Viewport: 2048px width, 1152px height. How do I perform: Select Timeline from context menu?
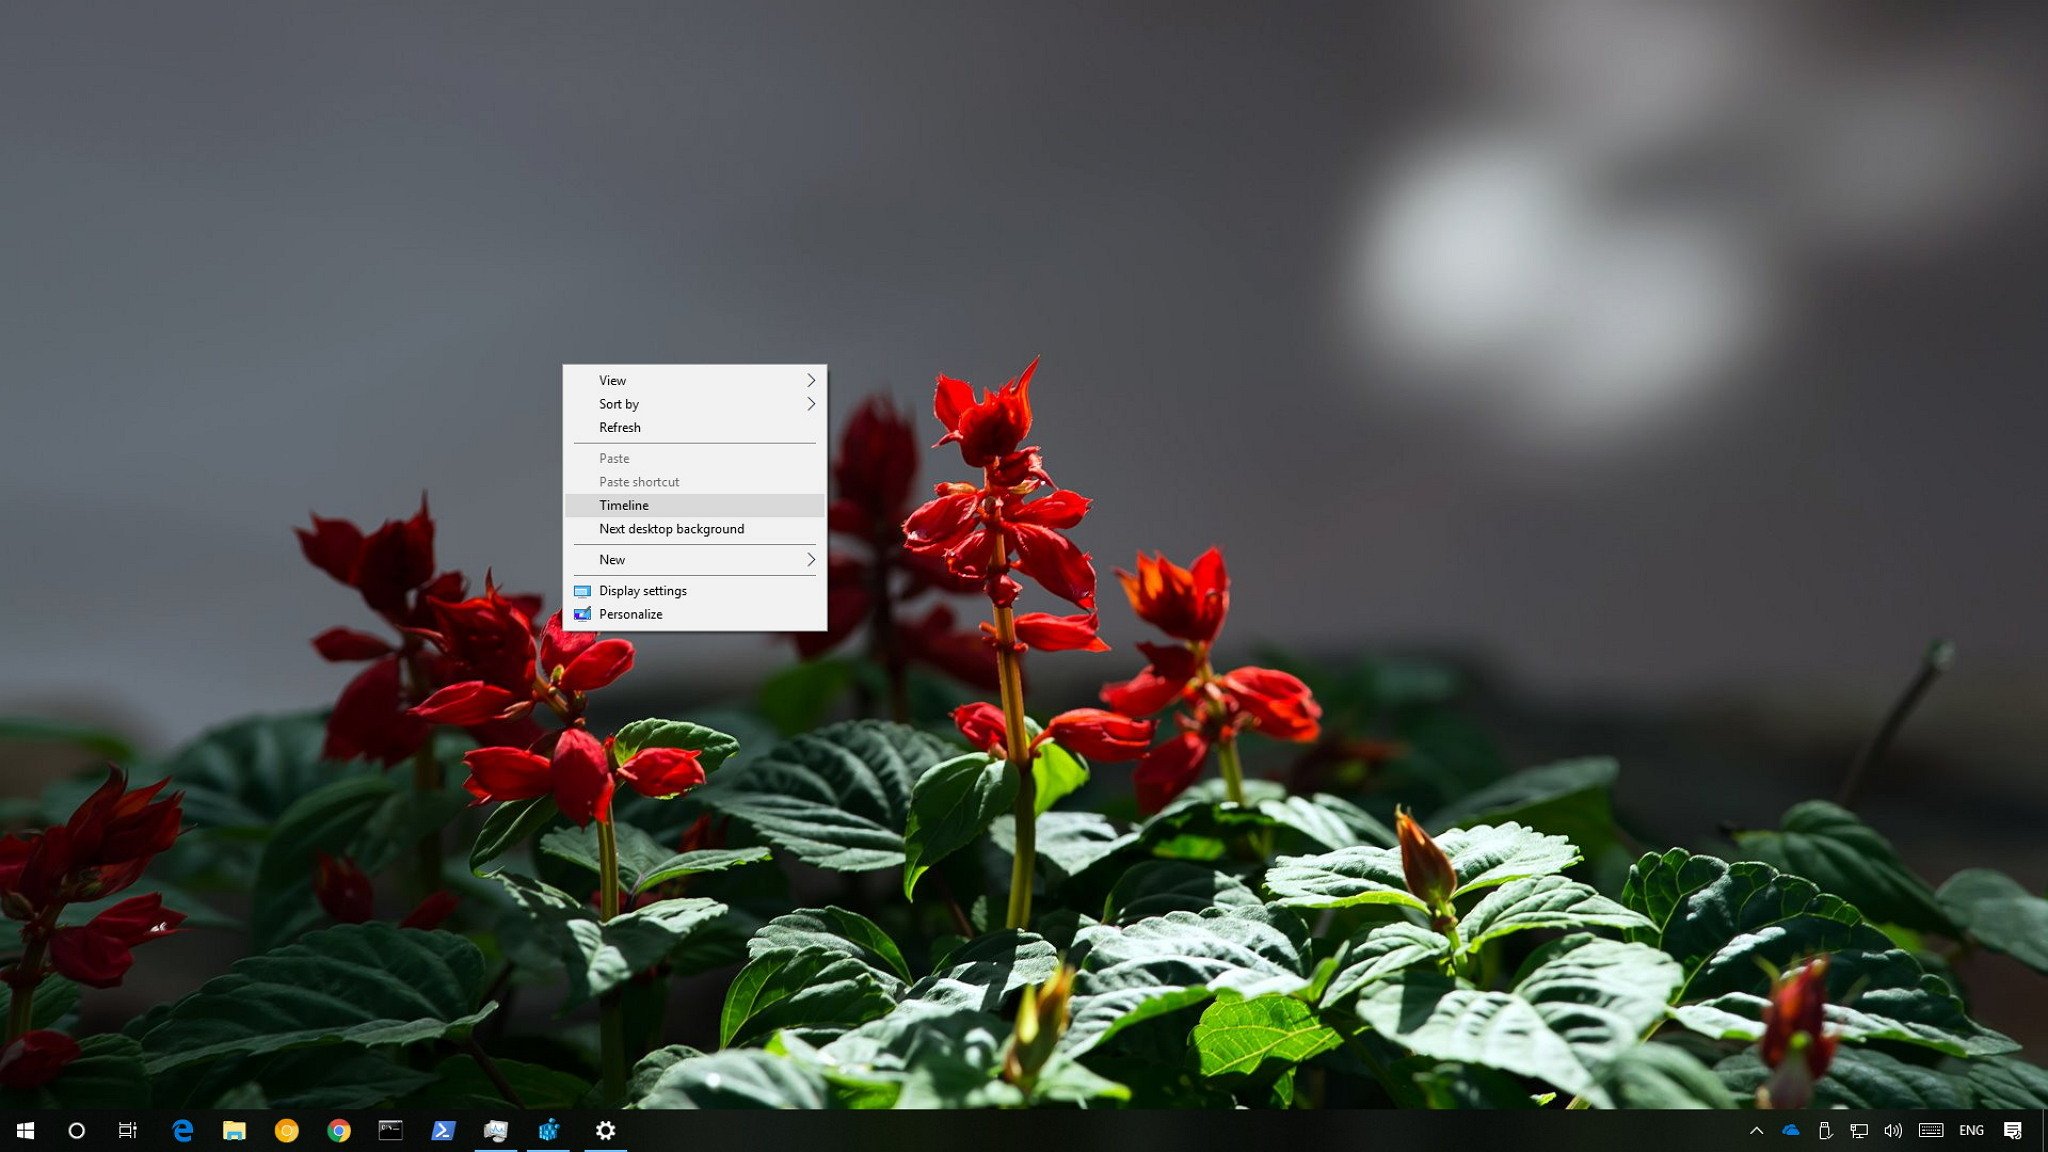695,504
